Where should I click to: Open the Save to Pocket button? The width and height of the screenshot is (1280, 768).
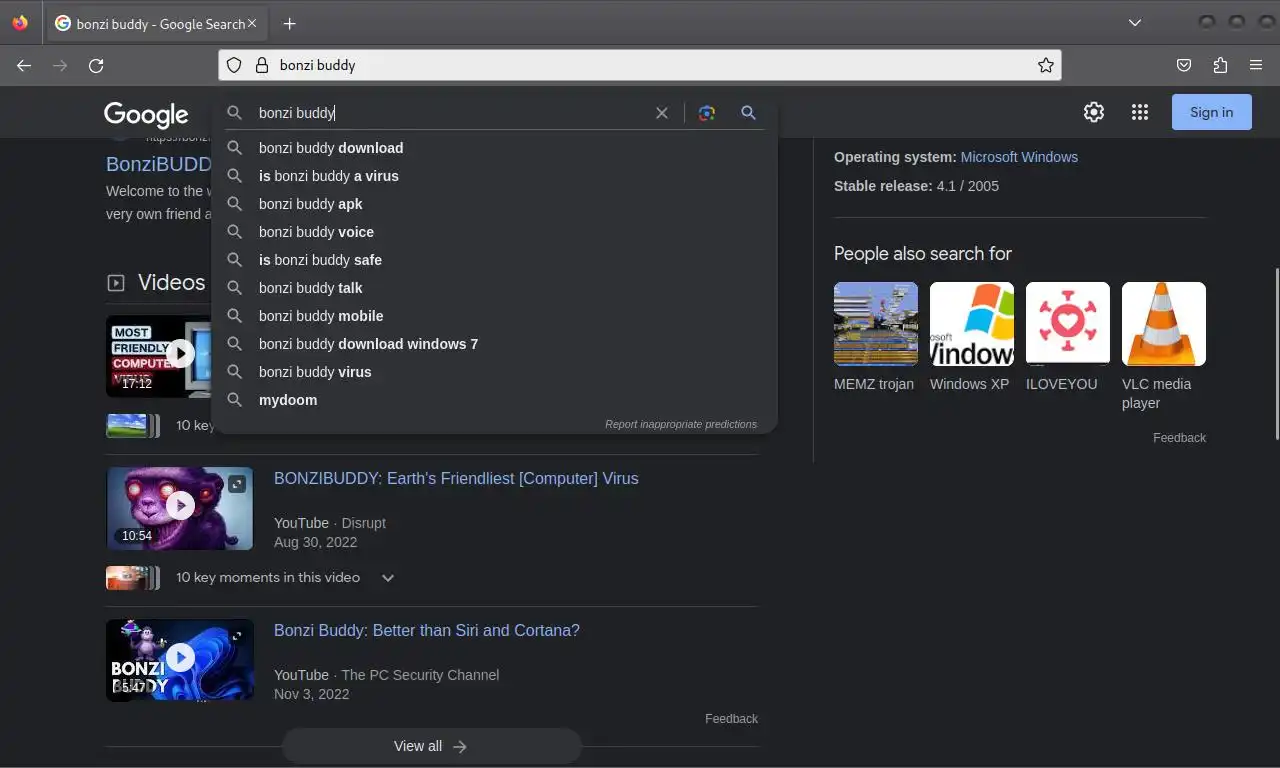coord(1184,65)
